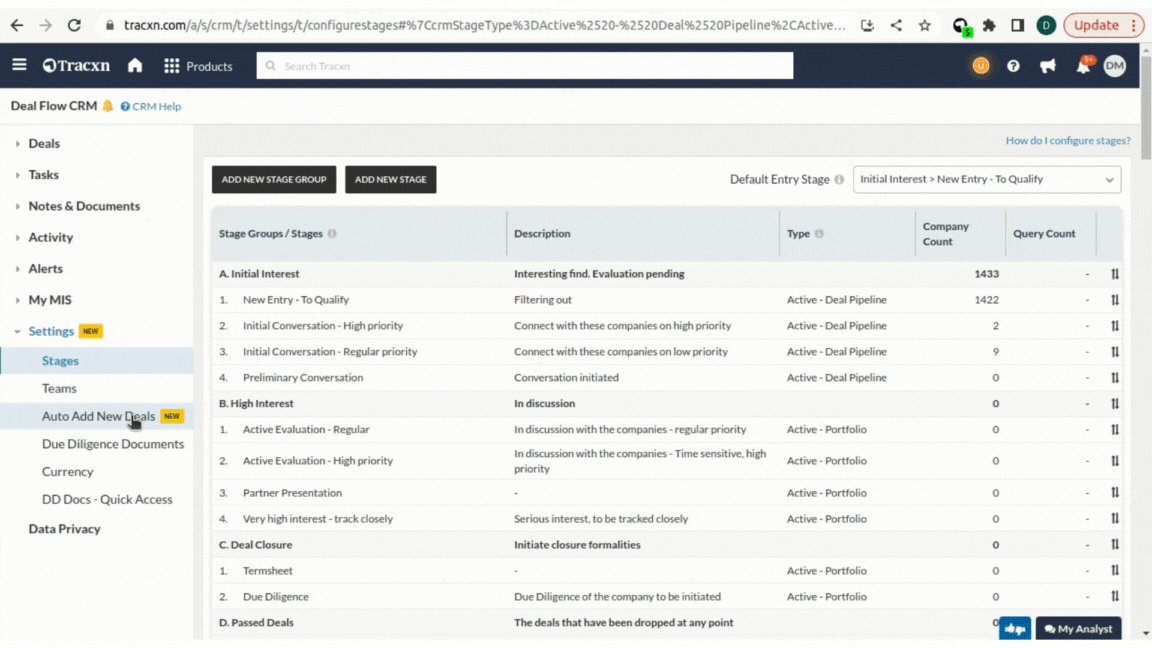Open the Products grid menu
1152x648 pixels.
point(197,66)
